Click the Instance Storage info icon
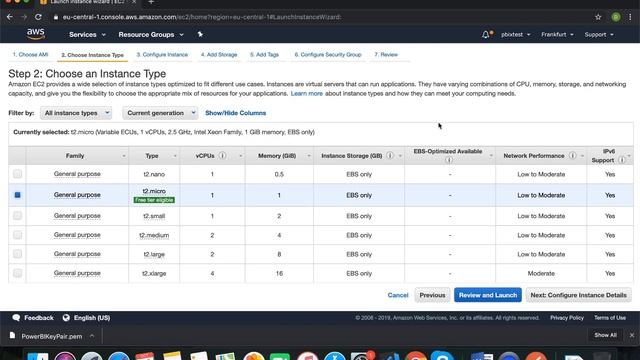Screen dimensions: 640x360 390,156
